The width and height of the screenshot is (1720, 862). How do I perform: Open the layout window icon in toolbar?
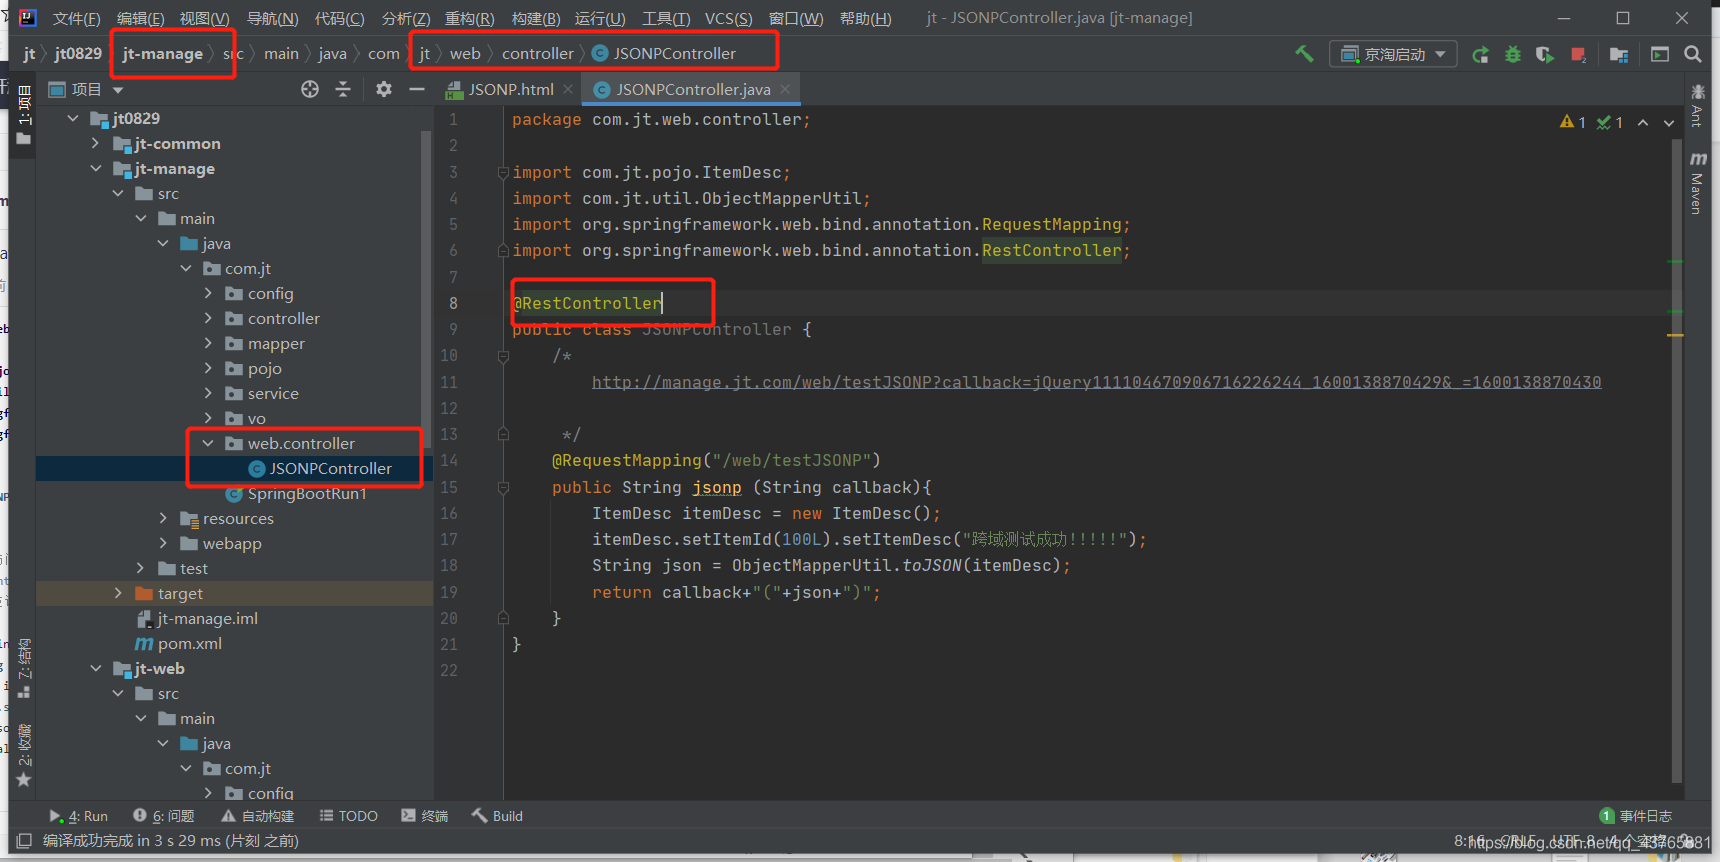click(1660, 54)
